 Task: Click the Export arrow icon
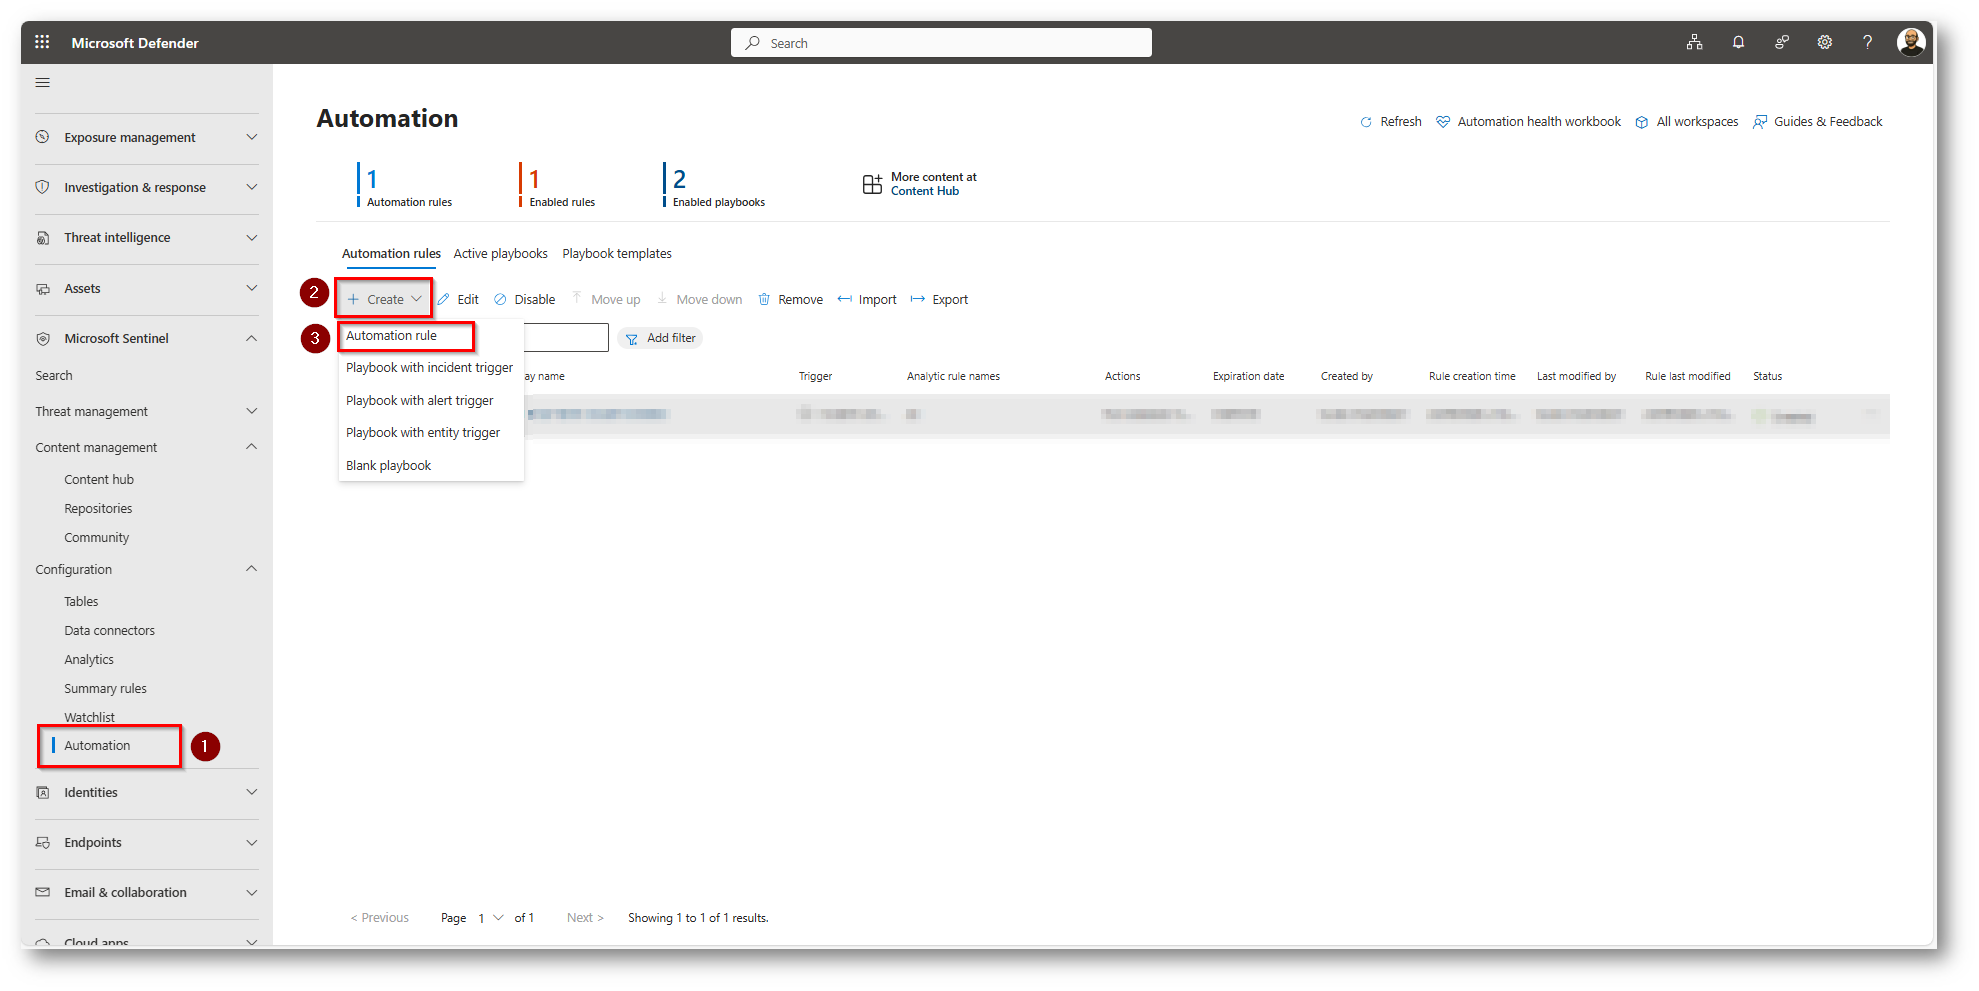[918, 299]
